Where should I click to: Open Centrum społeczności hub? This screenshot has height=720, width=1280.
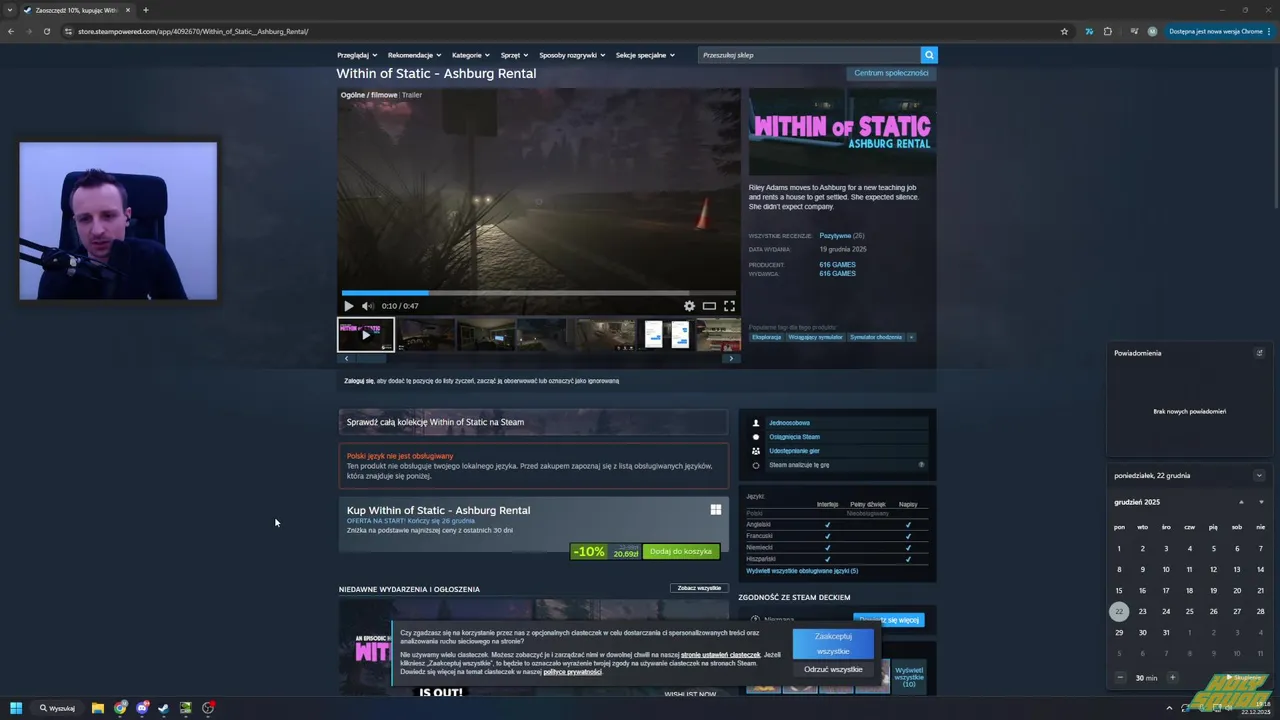[x=891, y=73]
